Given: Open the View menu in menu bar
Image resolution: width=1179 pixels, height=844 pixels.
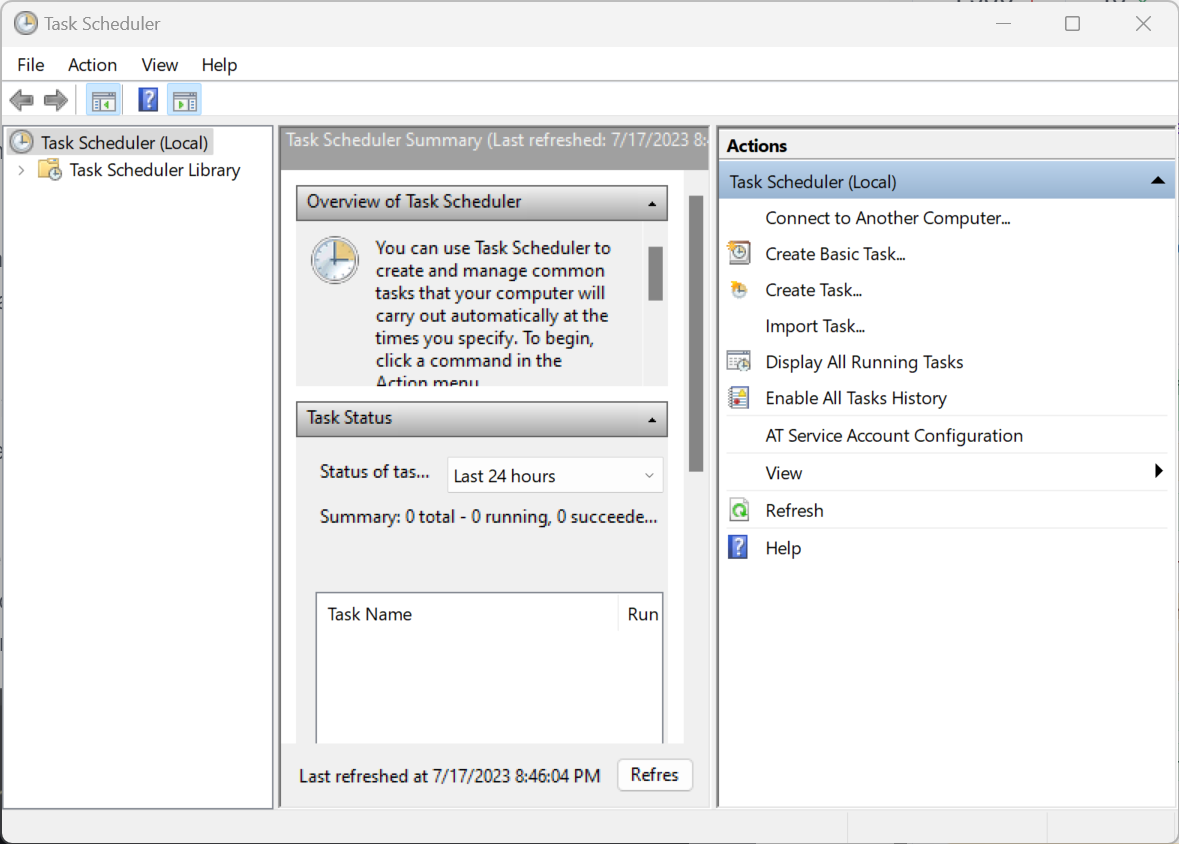Looking at the screenshot, I should [x=159, y=65].
